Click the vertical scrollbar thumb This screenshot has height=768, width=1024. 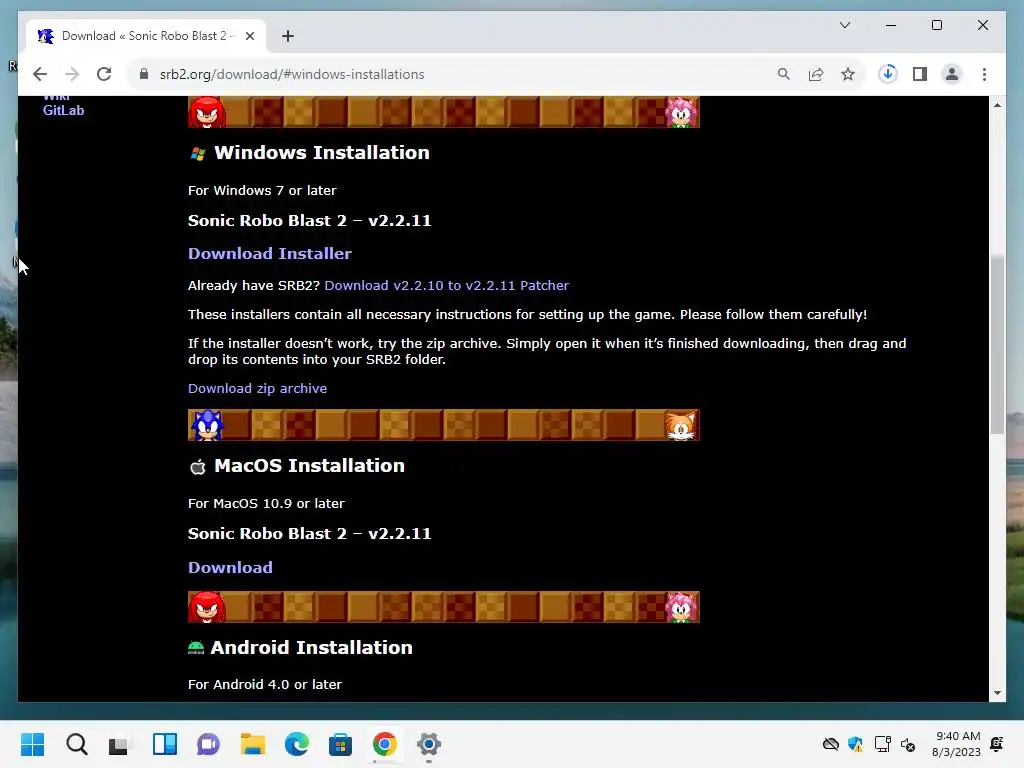click(997, 345)
